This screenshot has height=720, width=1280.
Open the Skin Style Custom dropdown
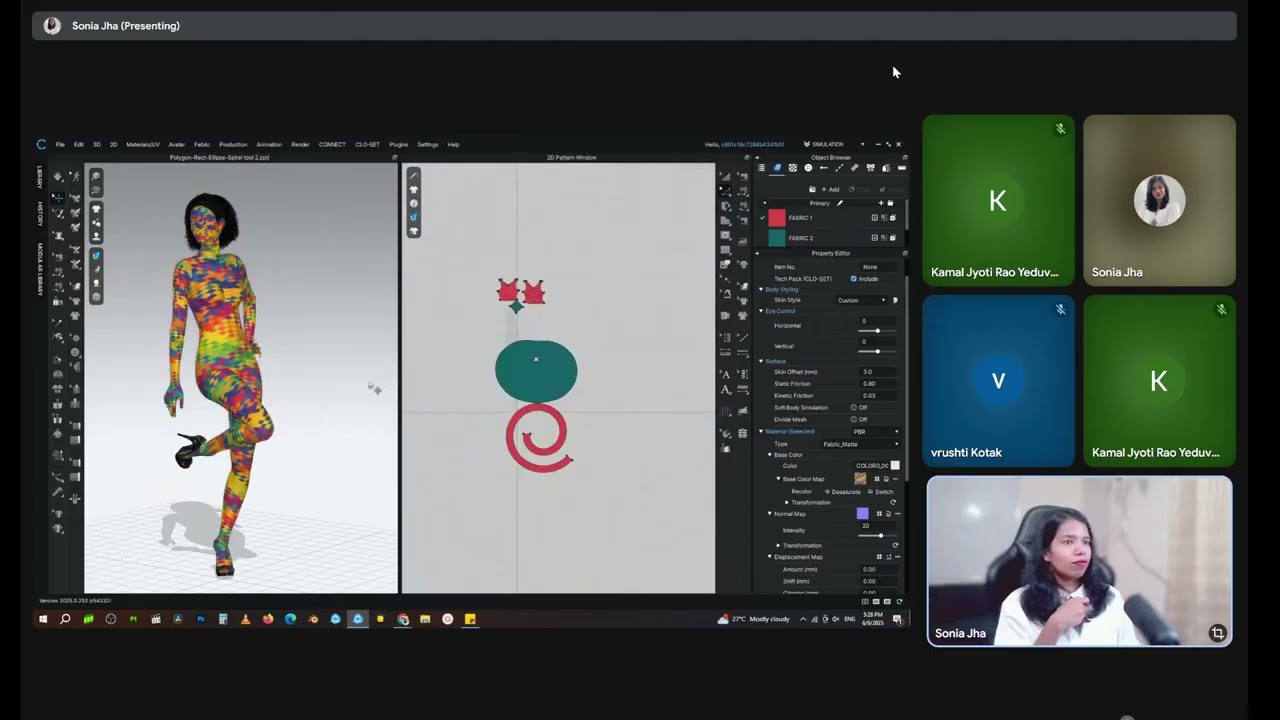pyautogui.click(x=861, y=300)
